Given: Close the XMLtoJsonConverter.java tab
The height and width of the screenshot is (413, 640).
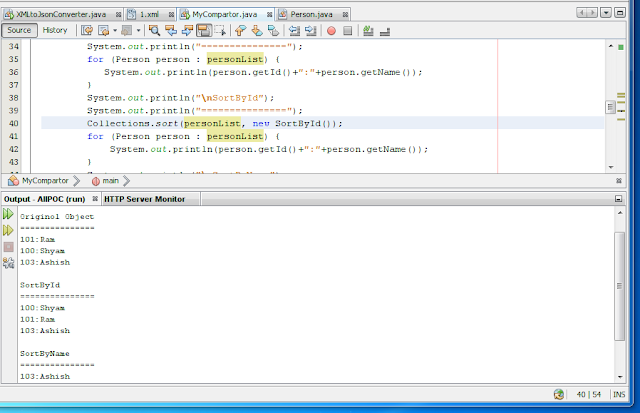Looking at the screenshot, I should click(118, 15).
